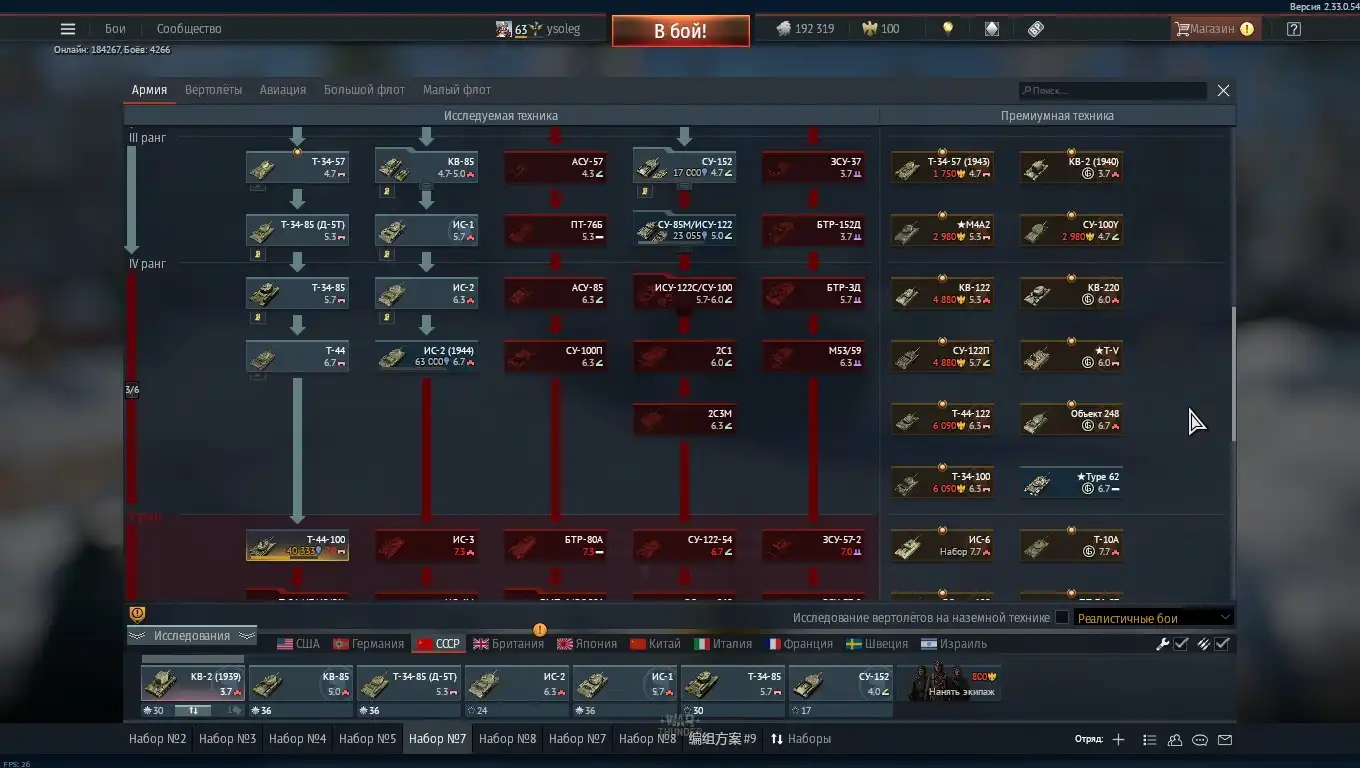Click the orange shield icon above Исследования

click(x=138, y=614)
